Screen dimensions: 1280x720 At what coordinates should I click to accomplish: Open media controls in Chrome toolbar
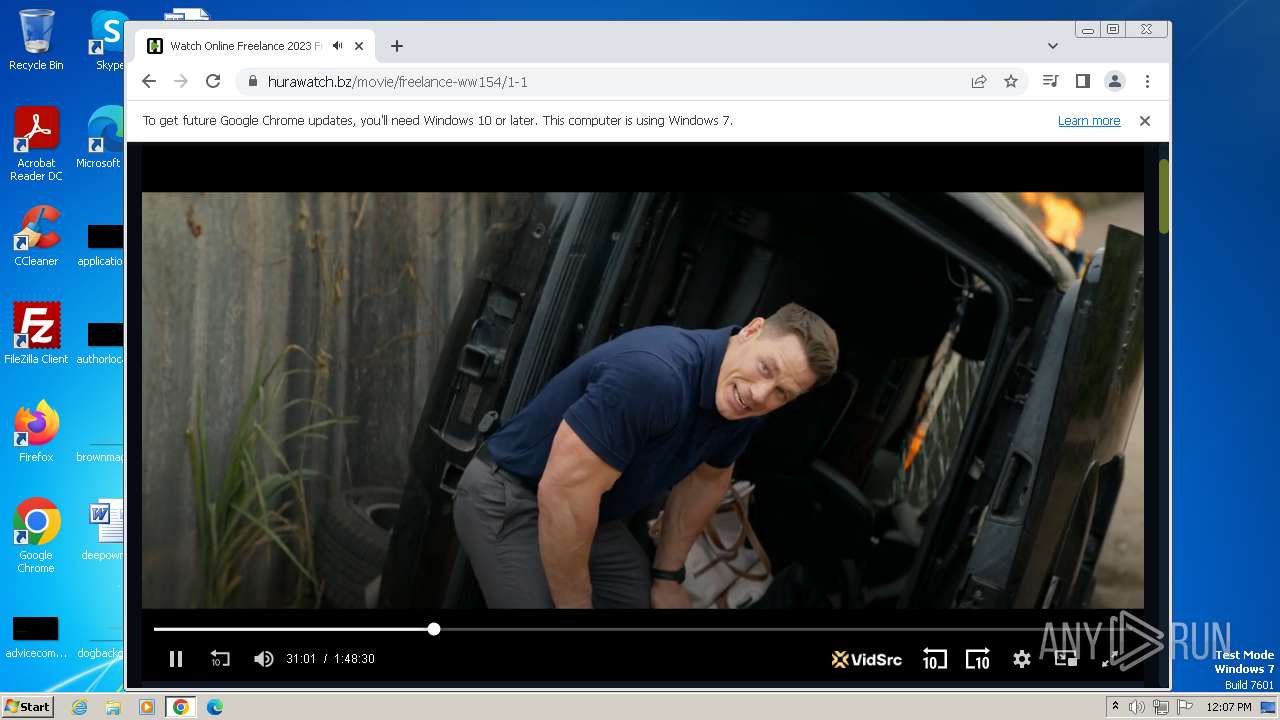[1050, 82]
